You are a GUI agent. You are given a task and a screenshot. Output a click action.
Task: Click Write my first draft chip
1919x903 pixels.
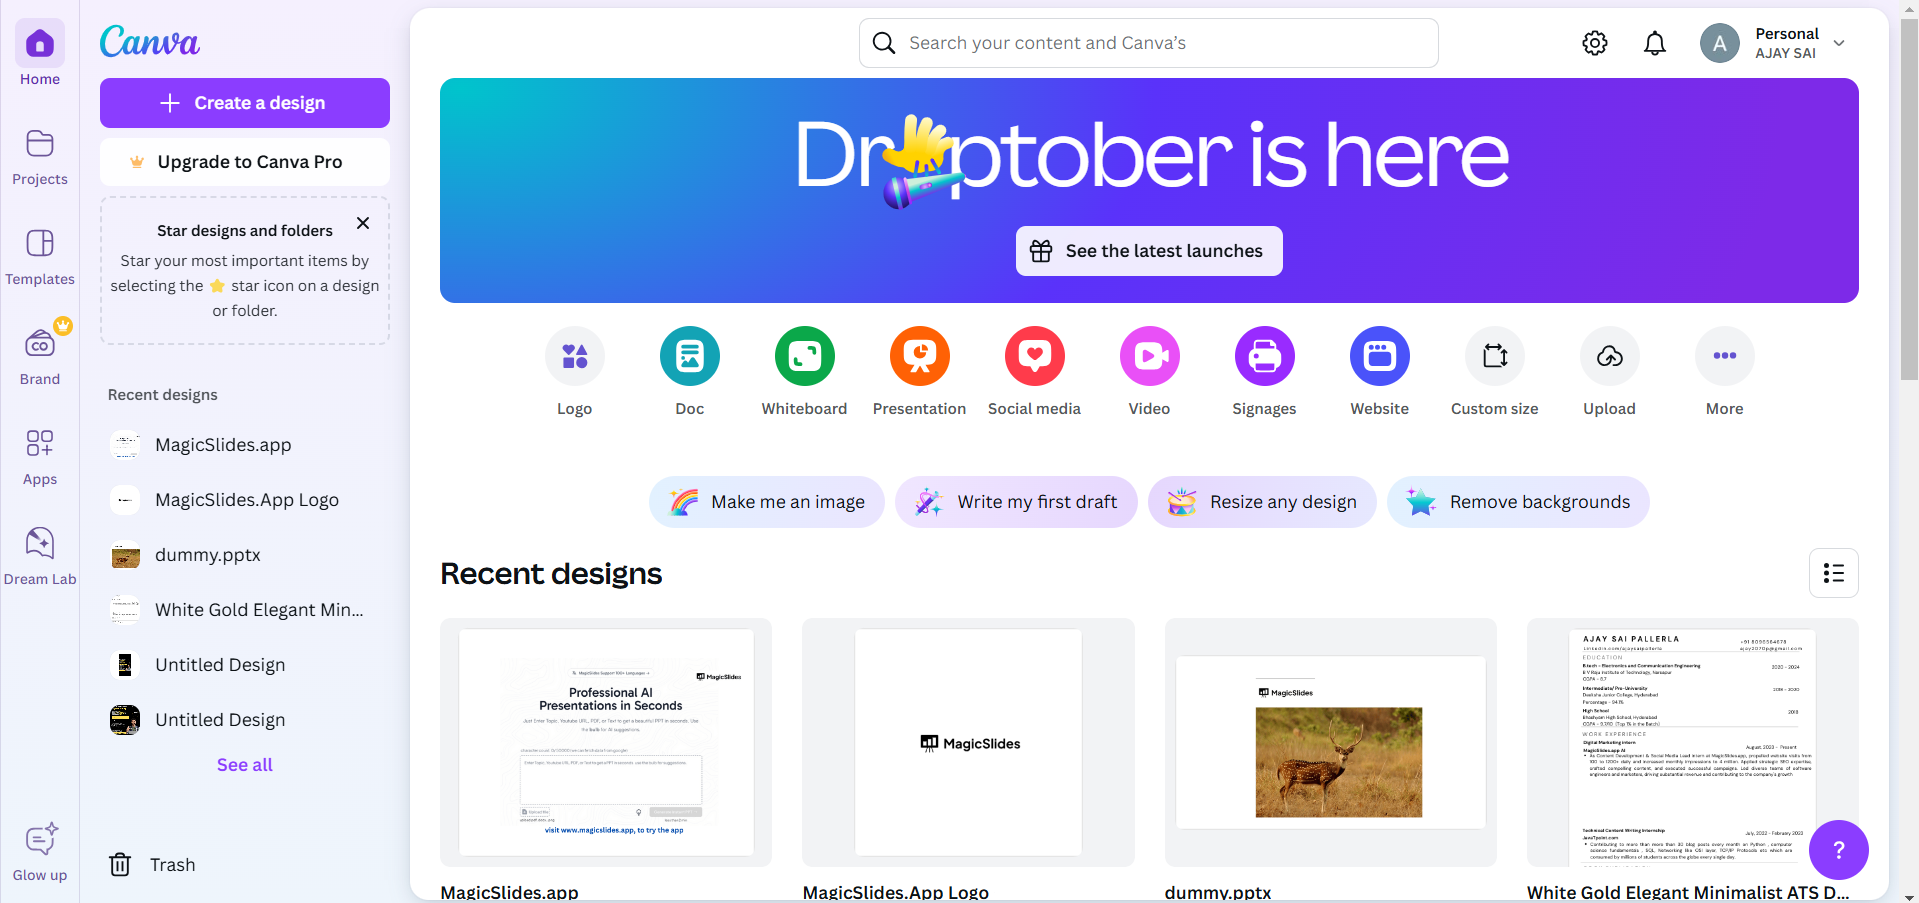coord(1016,502)
